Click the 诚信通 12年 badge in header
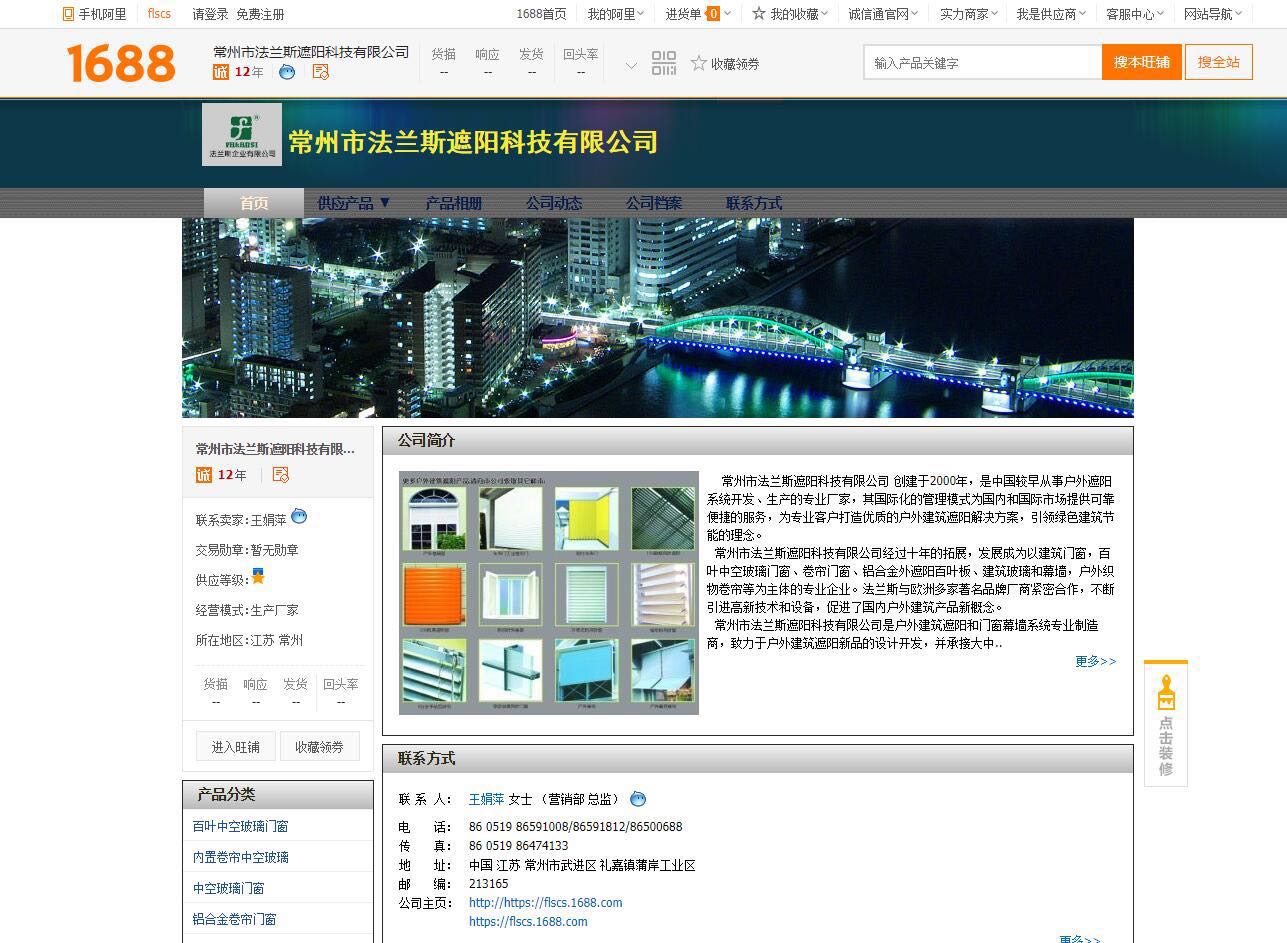Viewport: 1287px width, 943px height. tap(238, 72)
